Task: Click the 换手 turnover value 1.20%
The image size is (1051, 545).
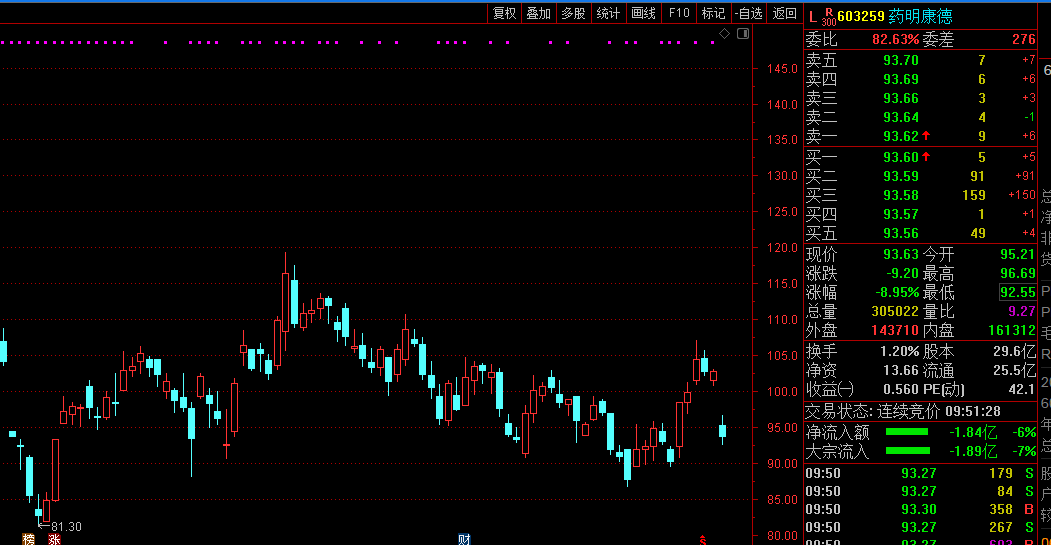Action: [900, 351]
